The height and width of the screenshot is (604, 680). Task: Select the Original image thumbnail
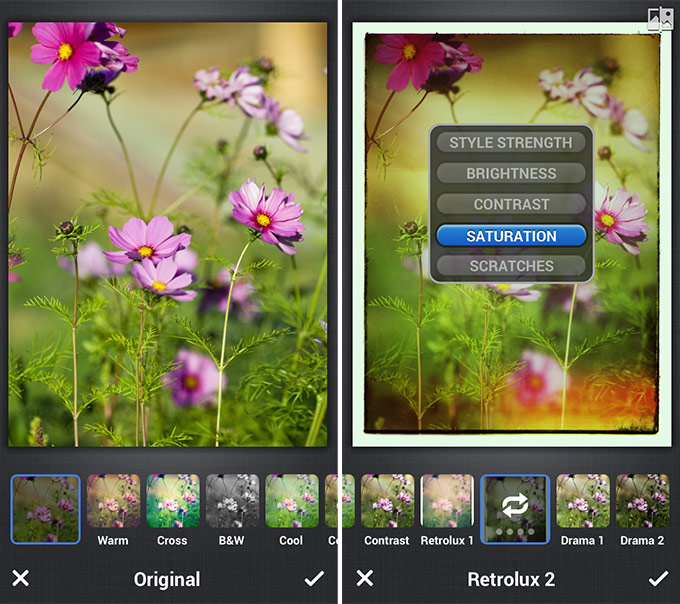[x=46, y=509]
